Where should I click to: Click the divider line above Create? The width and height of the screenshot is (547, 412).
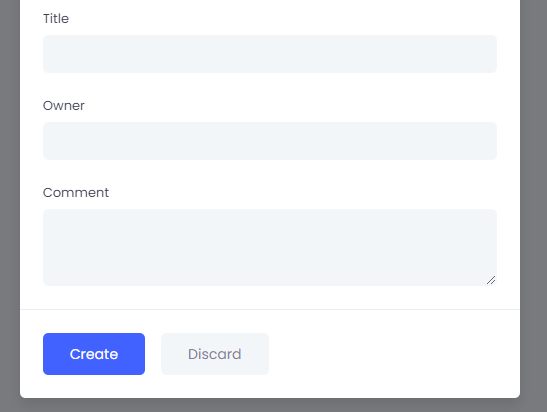270,309
